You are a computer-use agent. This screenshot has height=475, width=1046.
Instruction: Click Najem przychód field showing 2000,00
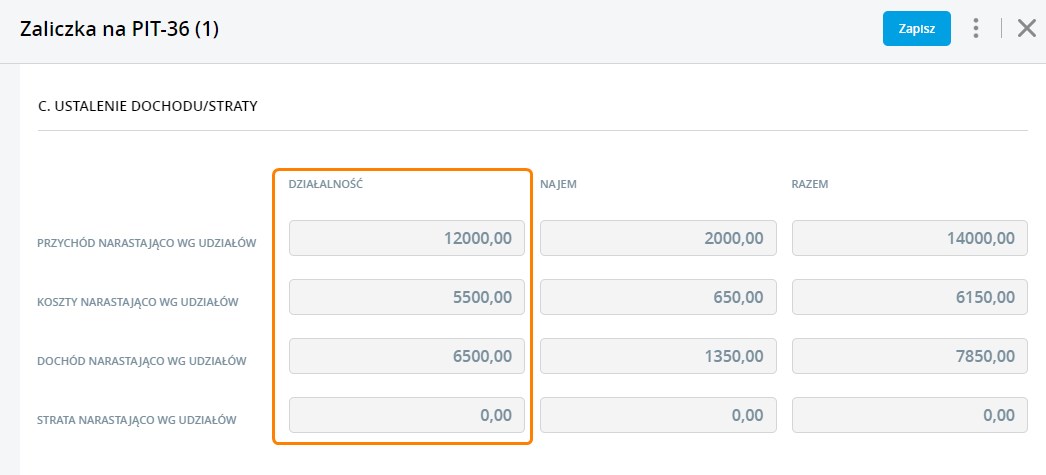(658, 238)
